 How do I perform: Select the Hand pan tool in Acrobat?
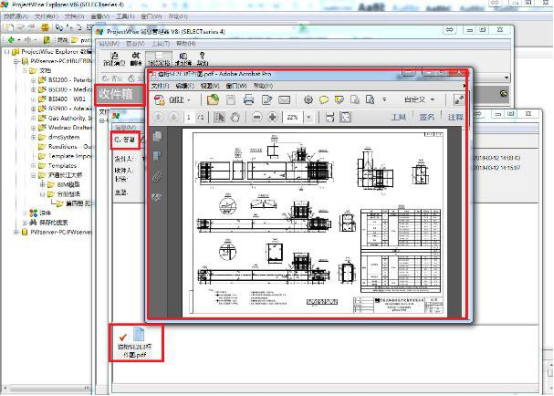[x=235, y=117]
